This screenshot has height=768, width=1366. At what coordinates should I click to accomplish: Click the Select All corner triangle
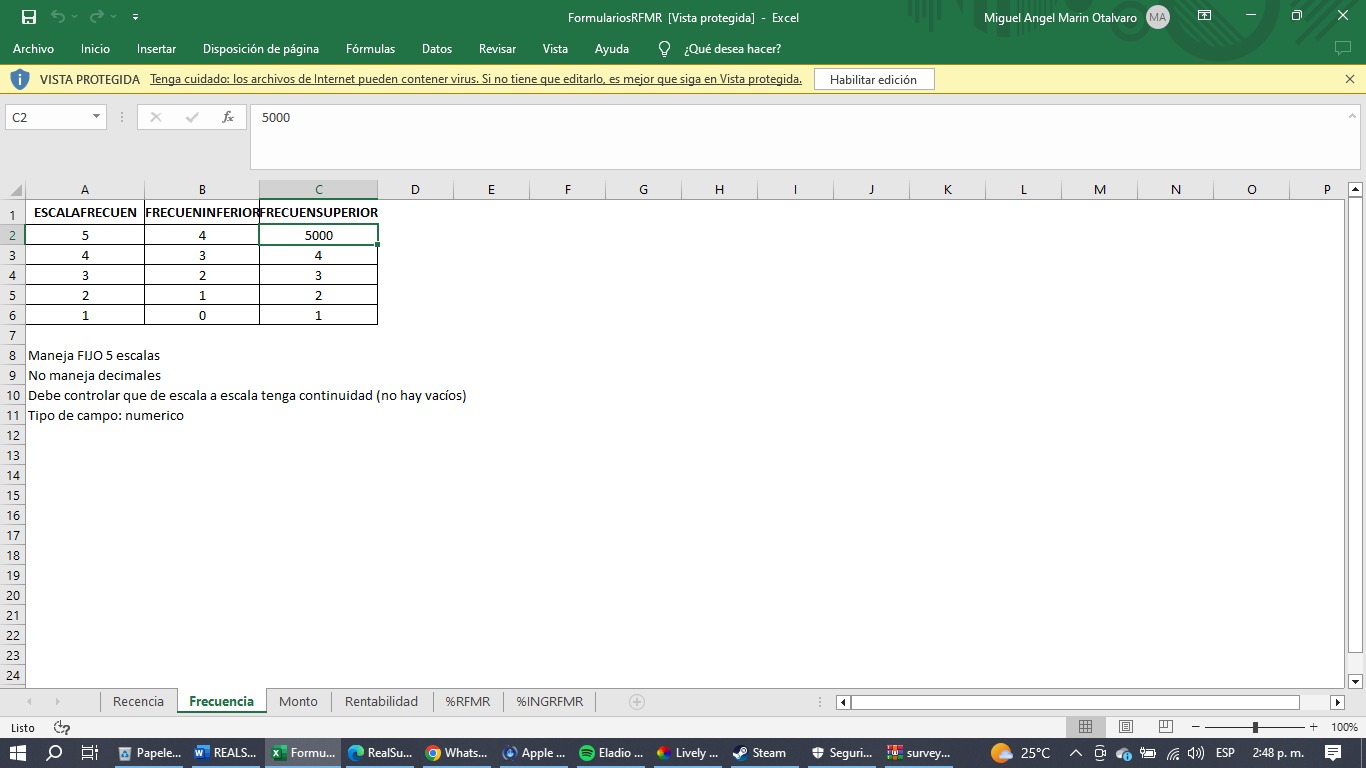pyautogui.click(x=15, y=190)
